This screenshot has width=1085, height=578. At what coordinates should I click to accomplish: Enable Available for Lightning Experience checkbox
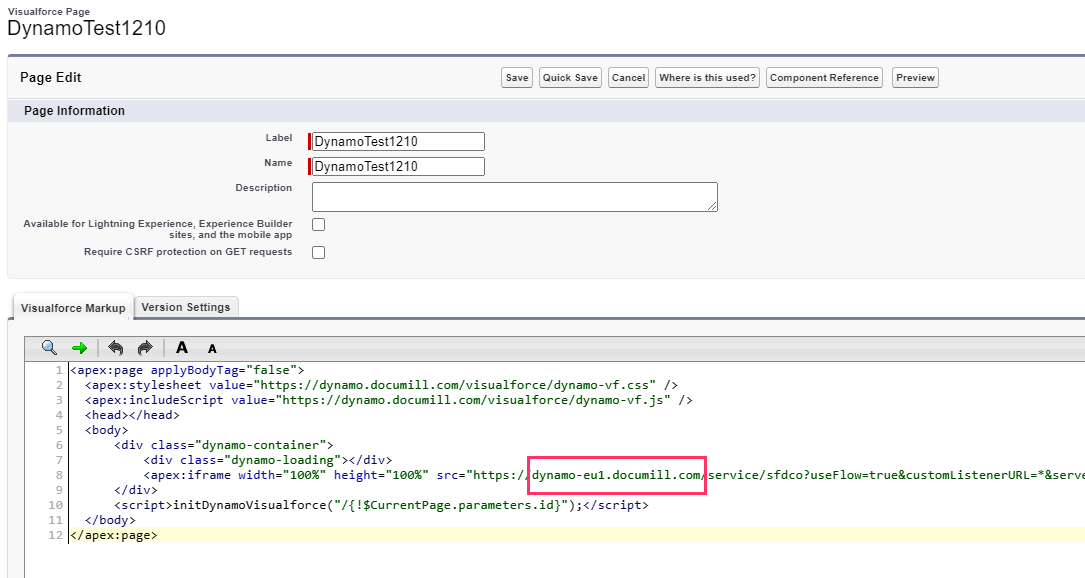319,225
